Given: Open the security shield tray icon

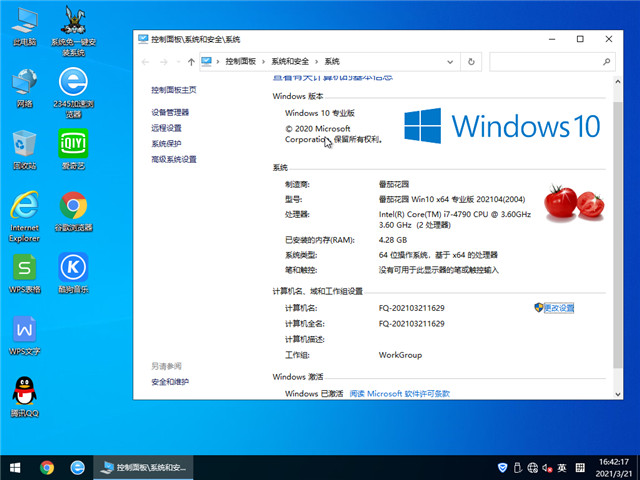Looking at the screenshot, I should point(503,467).
